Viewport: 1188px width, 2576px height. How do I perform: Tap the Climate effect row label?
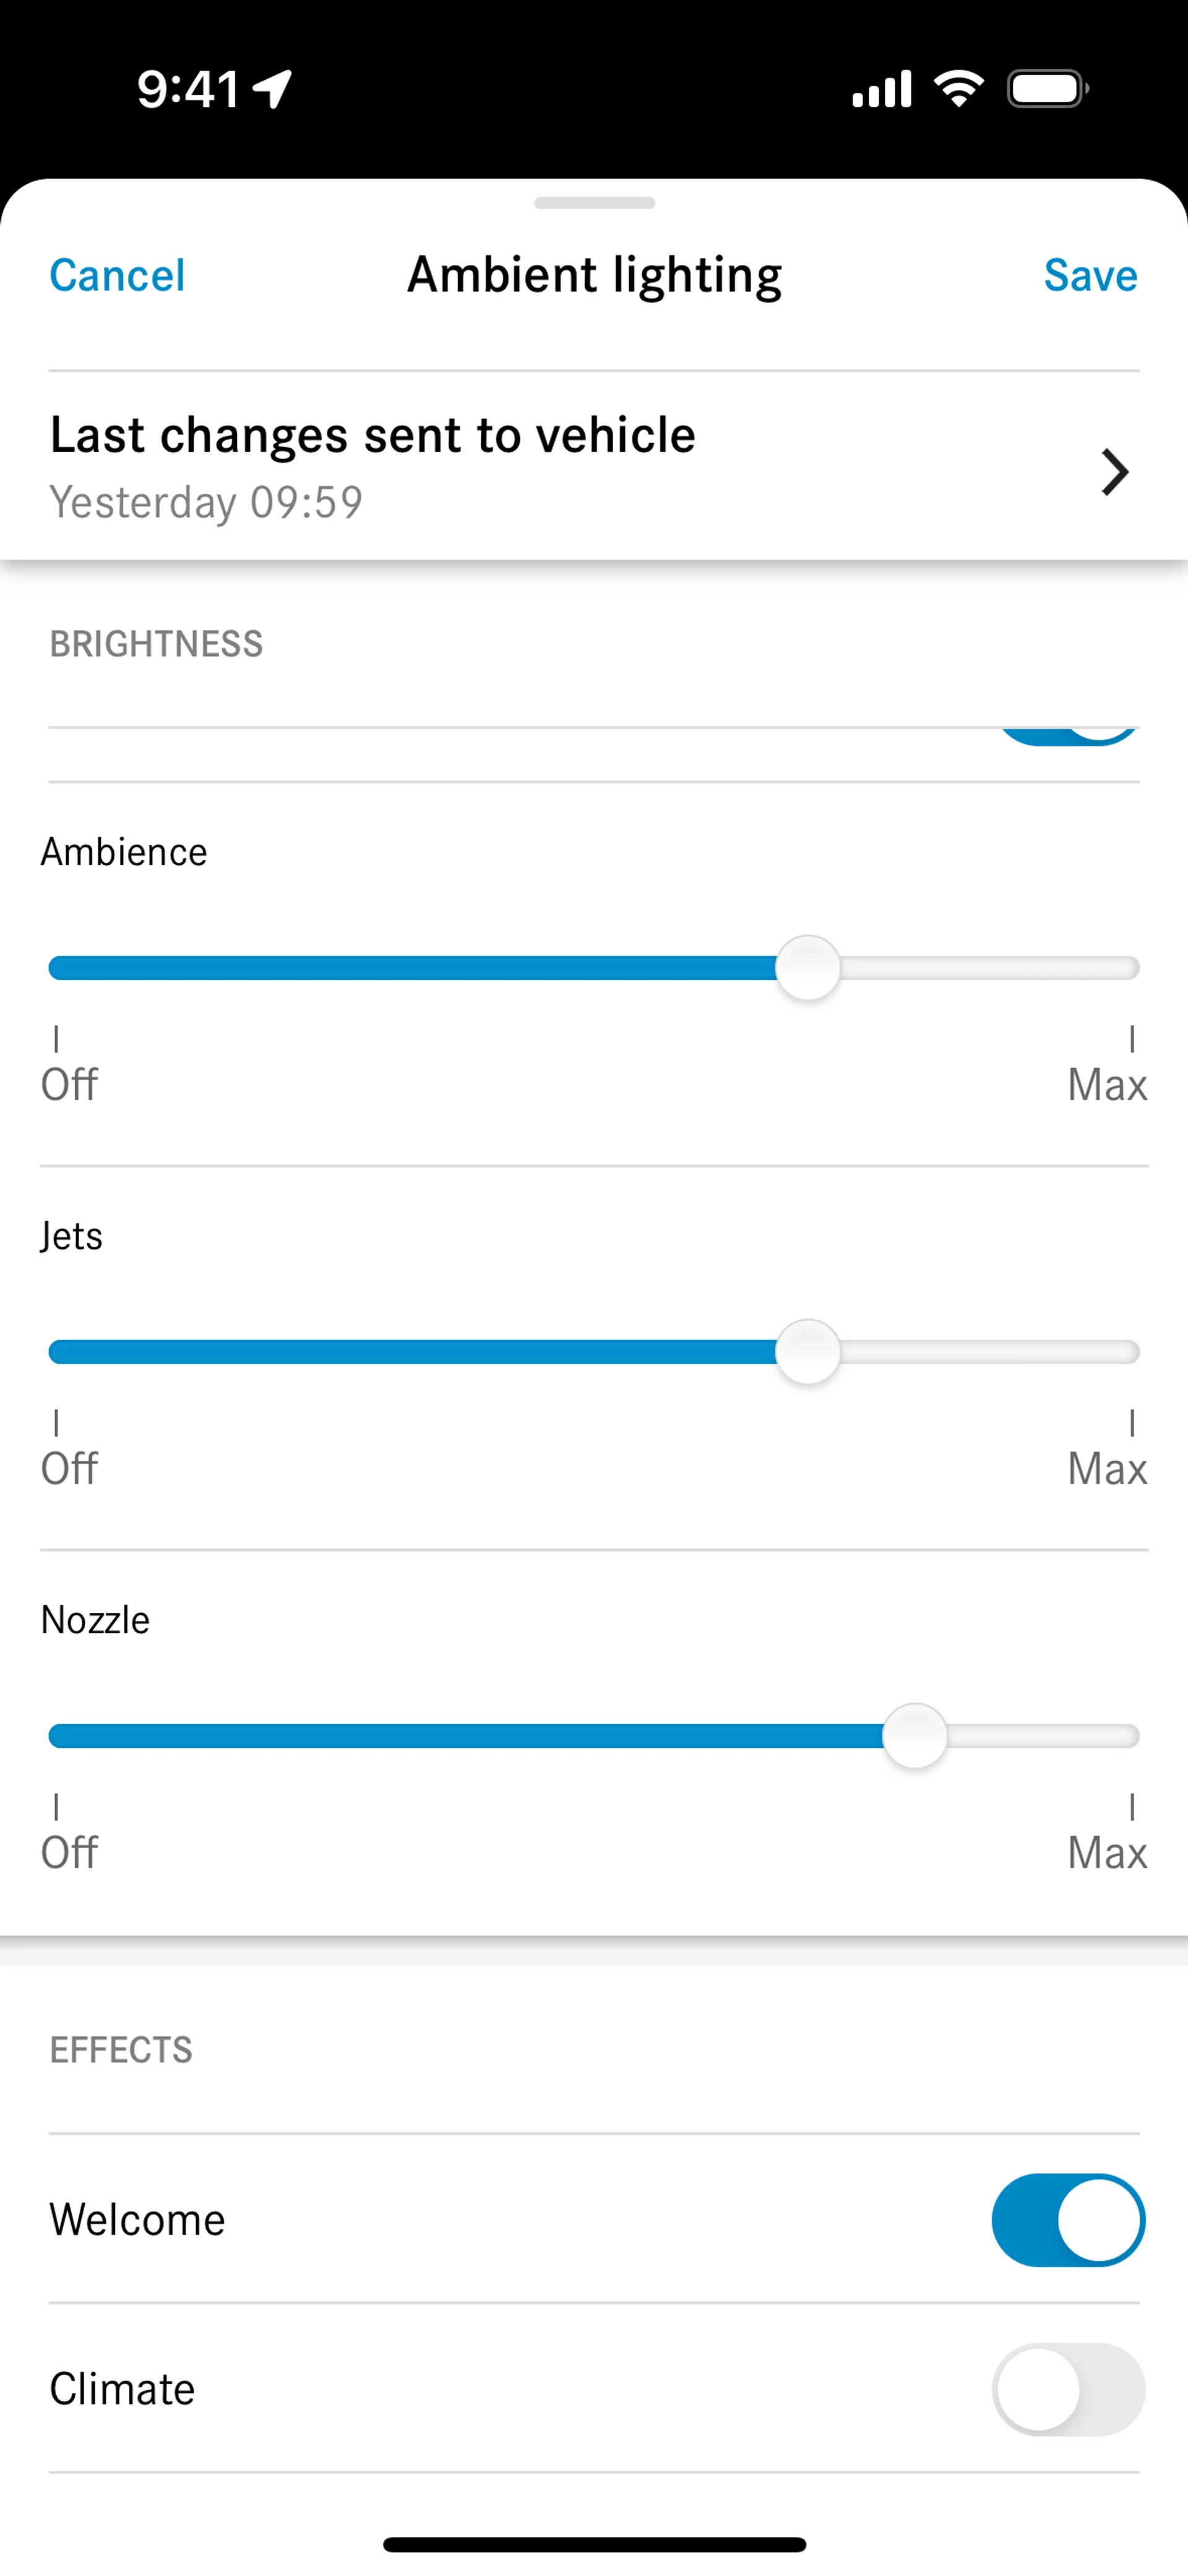pos(122,2389)
